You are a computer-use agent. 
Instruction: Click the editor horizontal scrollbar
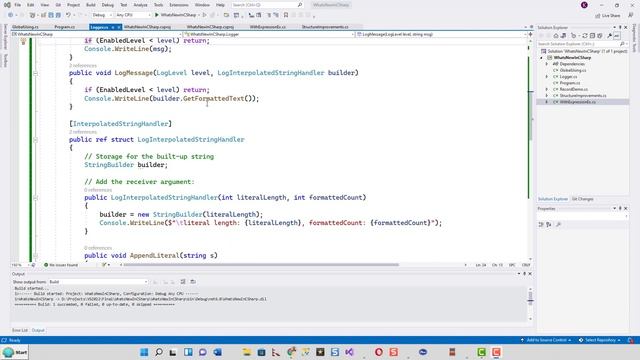click(x=261, y=265)
